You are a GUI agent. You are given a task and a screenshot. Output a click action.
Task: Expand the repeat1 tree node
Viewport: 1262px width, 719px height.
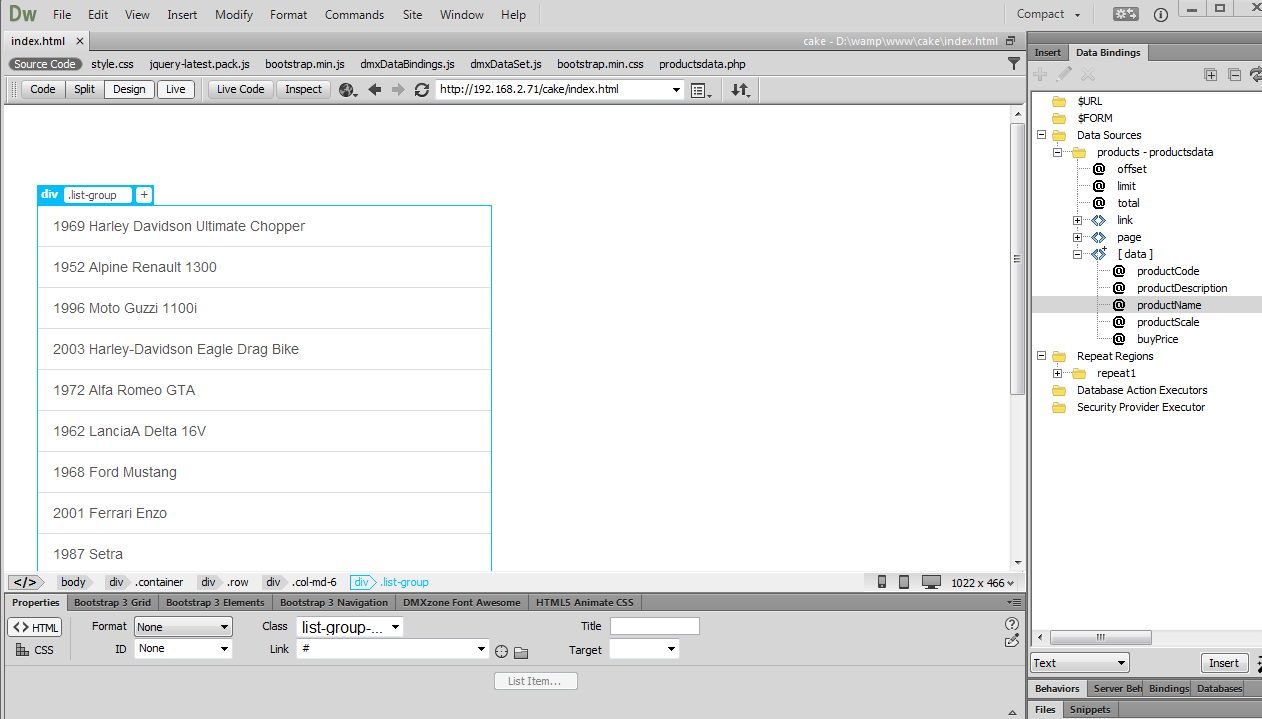[x=1057, y=373]
